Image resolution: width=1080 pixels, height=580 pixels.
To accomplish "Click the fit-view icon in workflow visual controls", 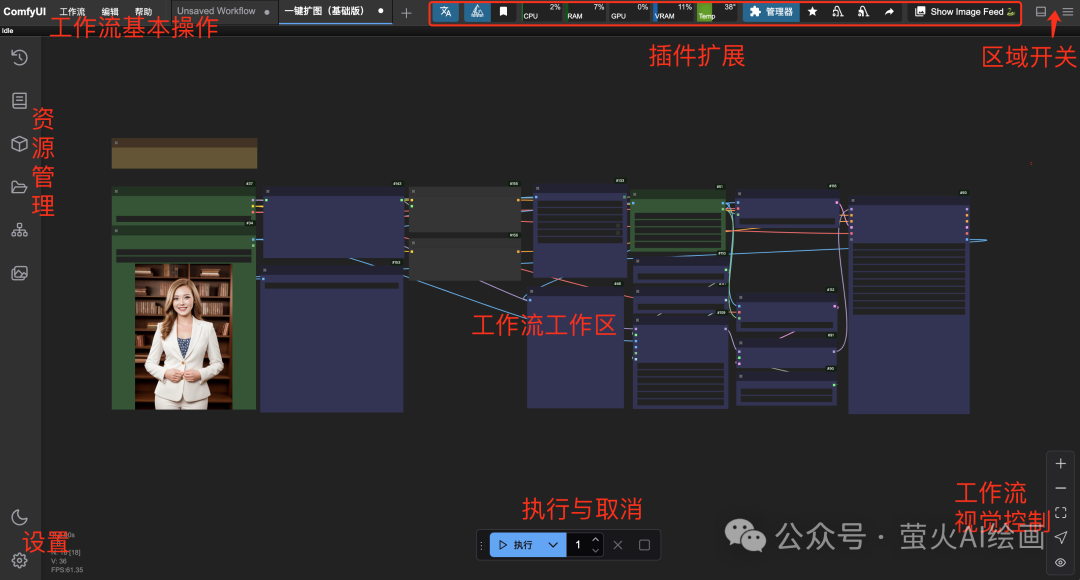I will (x=1060, y=513).
